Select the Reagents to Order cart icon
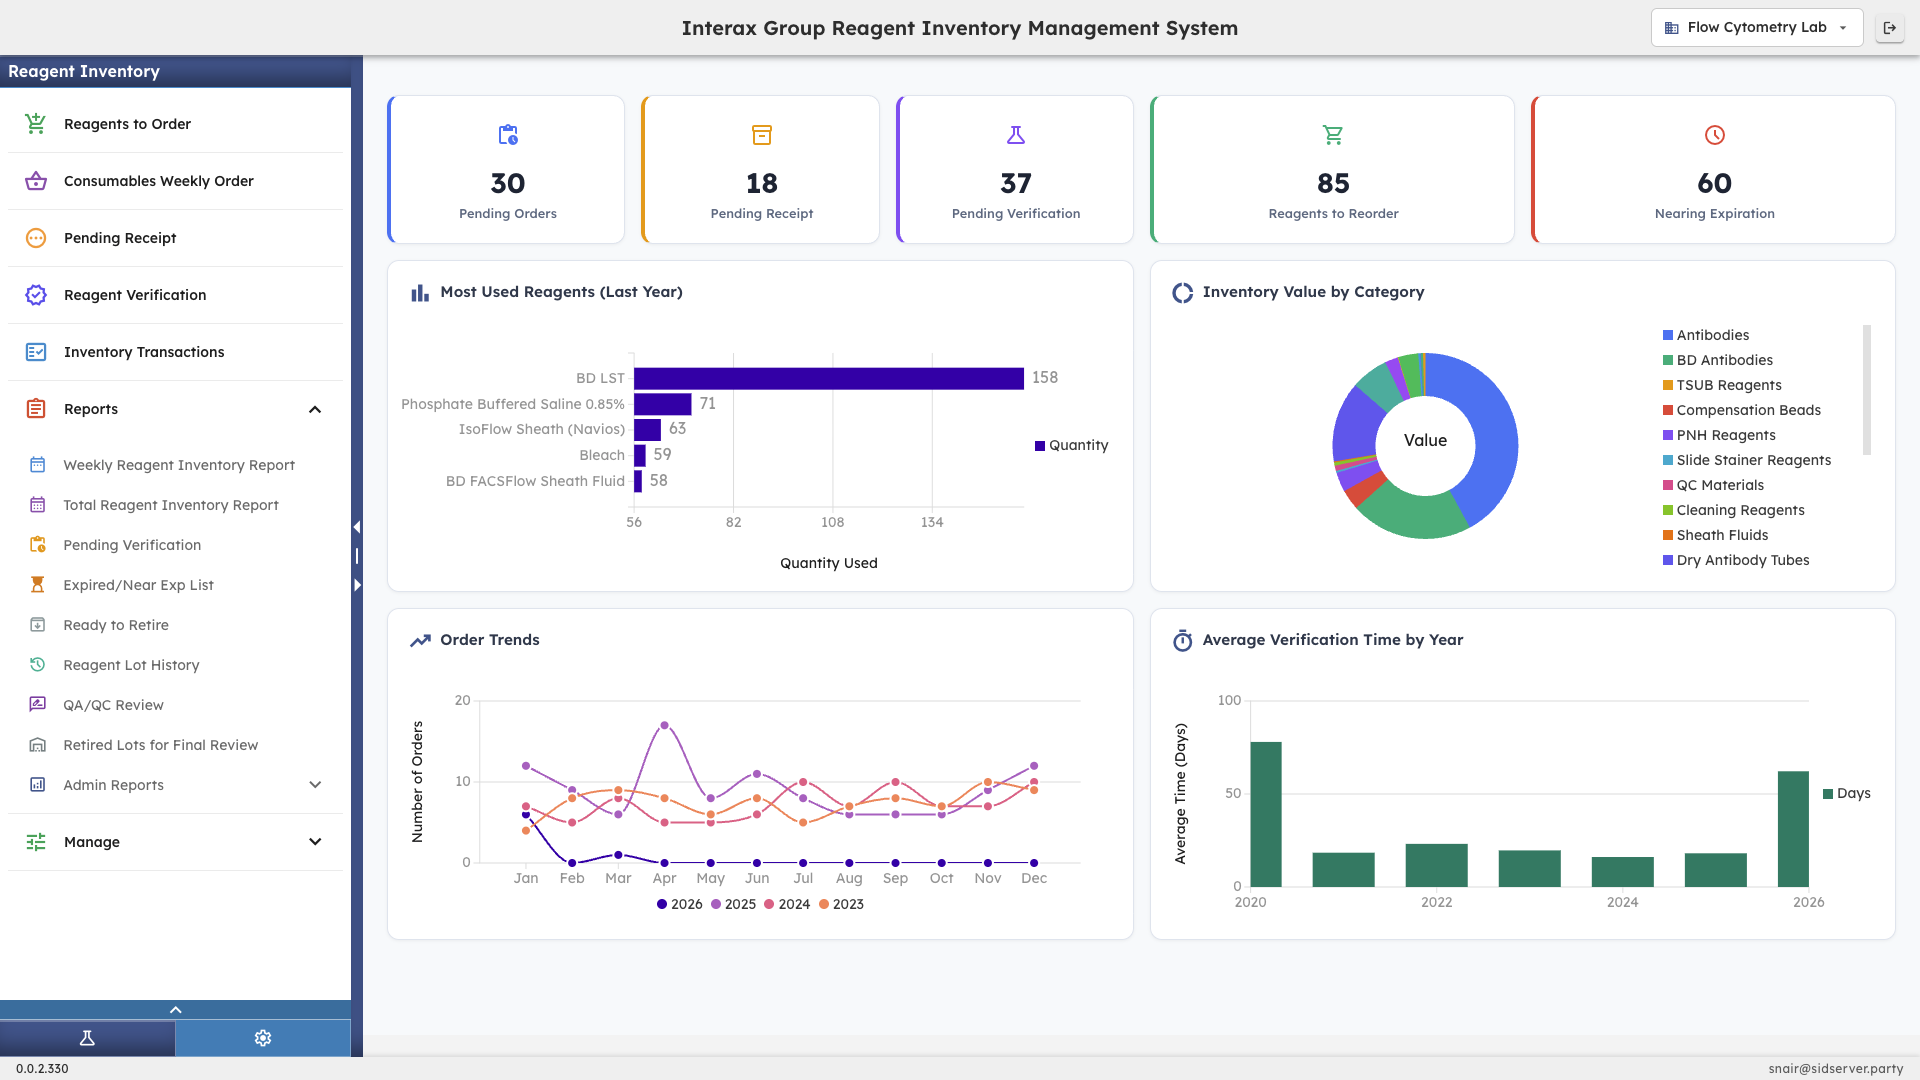Screen dimensions: 1920x1080 pos(35,123)
